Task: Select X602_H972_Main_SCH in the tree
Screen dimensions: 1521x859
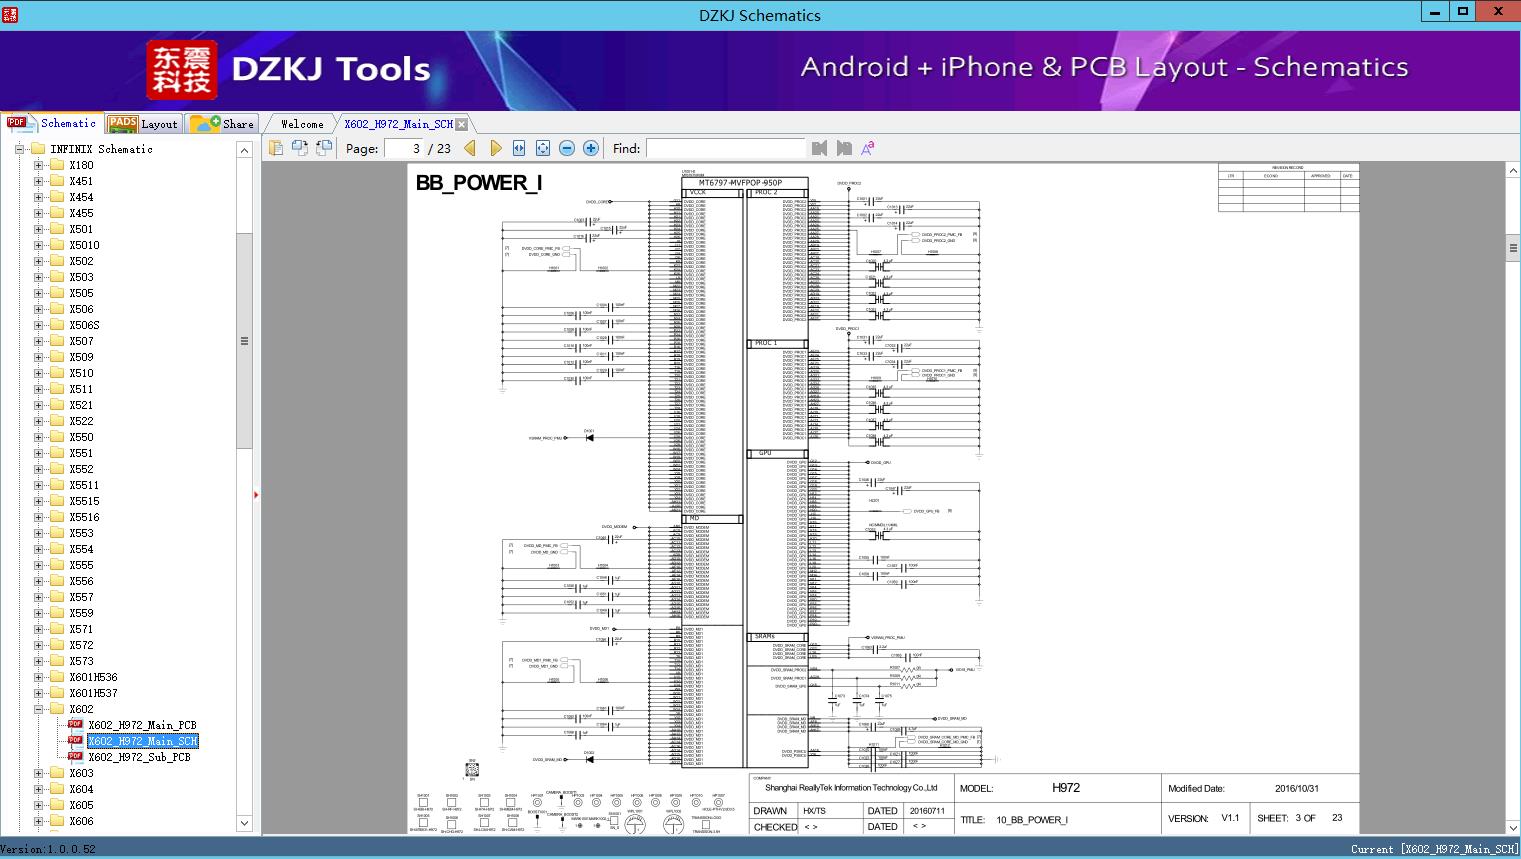Action: click(143, 741)
